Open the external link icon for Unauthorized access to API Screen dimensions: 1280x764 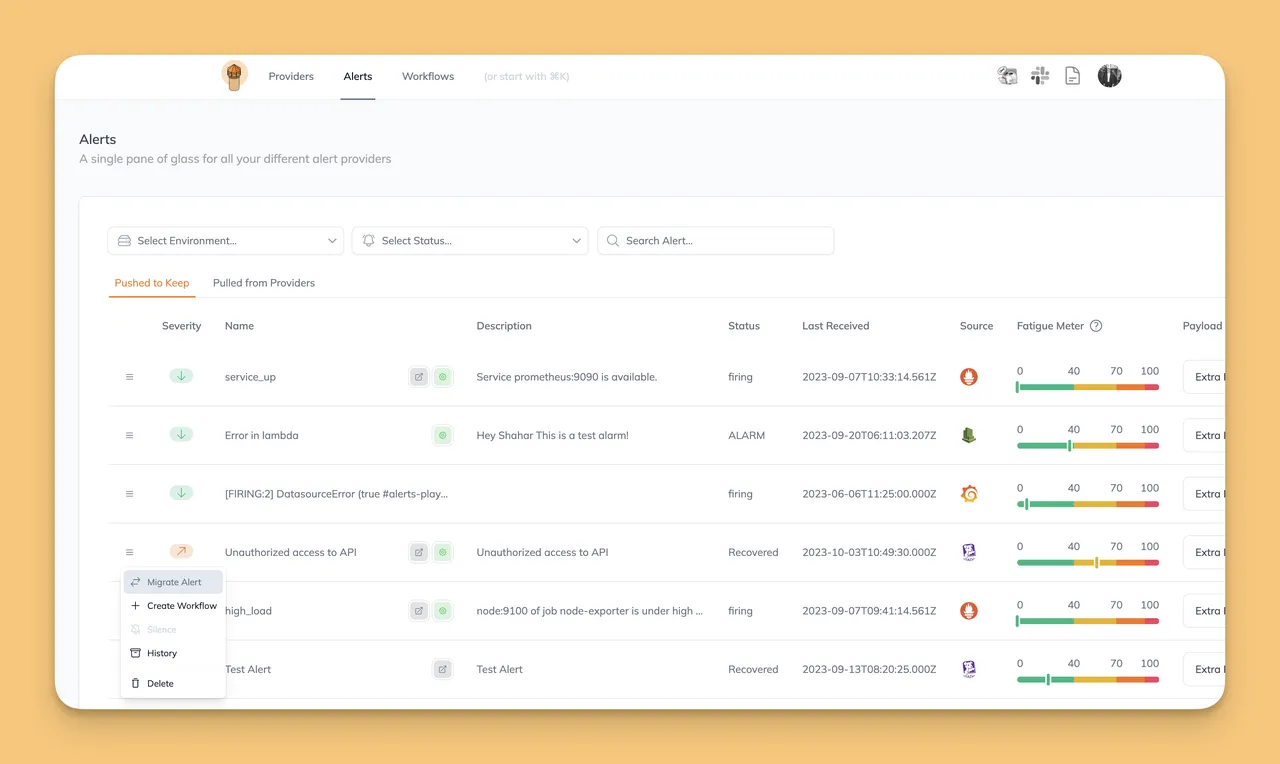click(x=419, y=552)
